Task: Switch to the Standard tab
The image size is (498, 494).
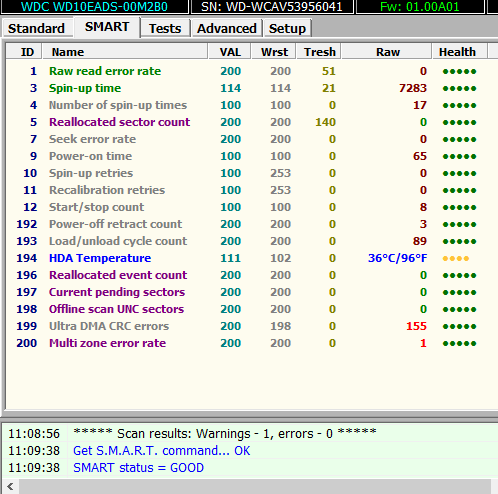Action: 37,28
